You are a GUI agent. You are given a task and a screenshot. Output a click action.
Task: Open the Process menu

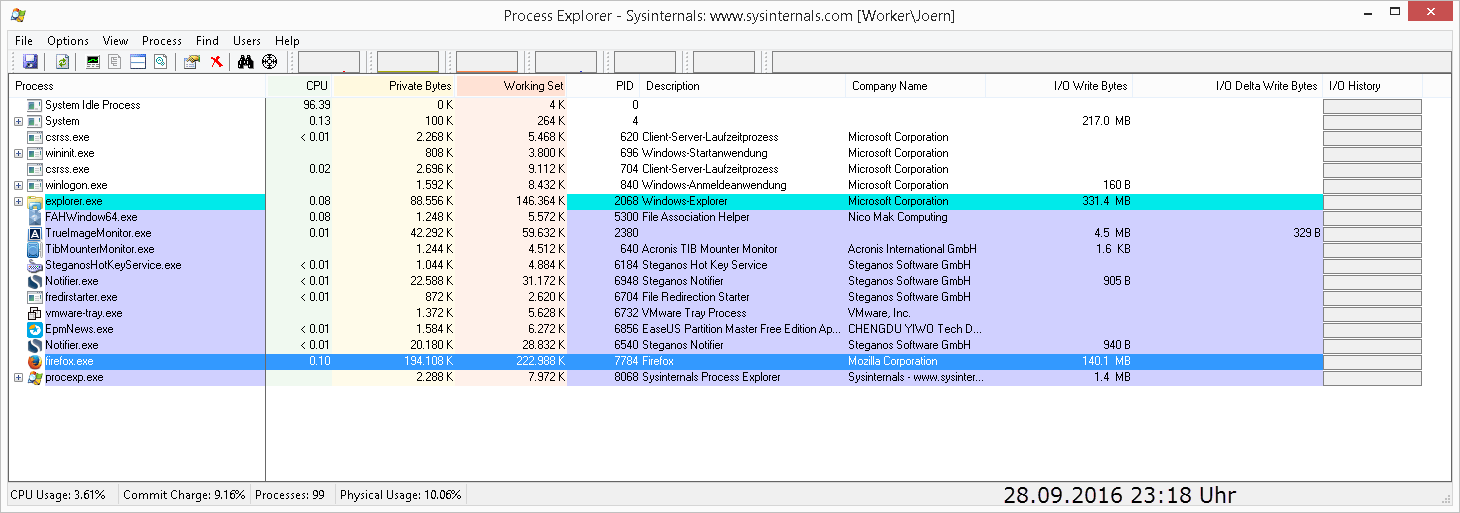click(161, 41)
